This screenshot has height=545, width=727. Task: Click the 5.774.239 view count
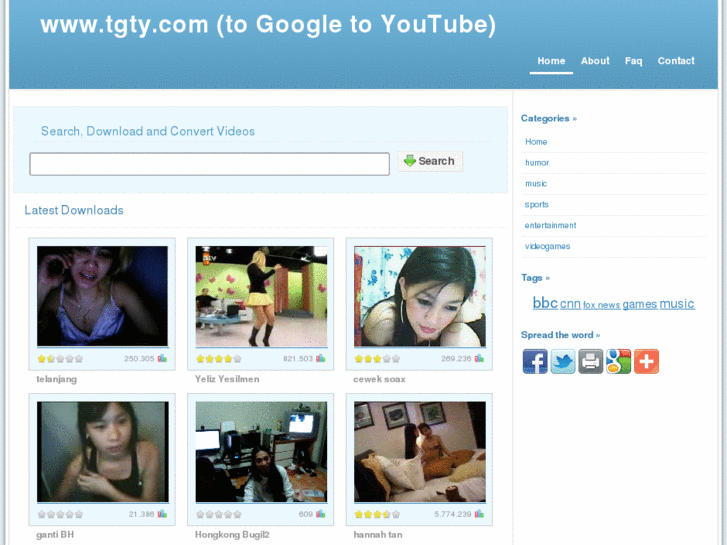pos(453,514)
